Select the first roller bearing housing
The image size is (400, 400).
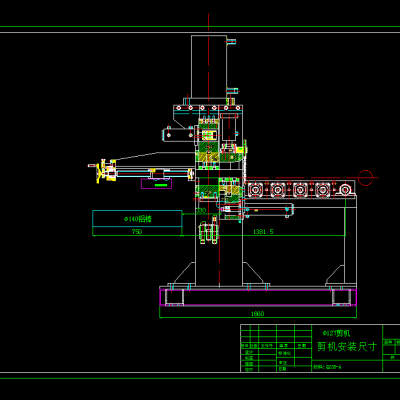point(255,190)
